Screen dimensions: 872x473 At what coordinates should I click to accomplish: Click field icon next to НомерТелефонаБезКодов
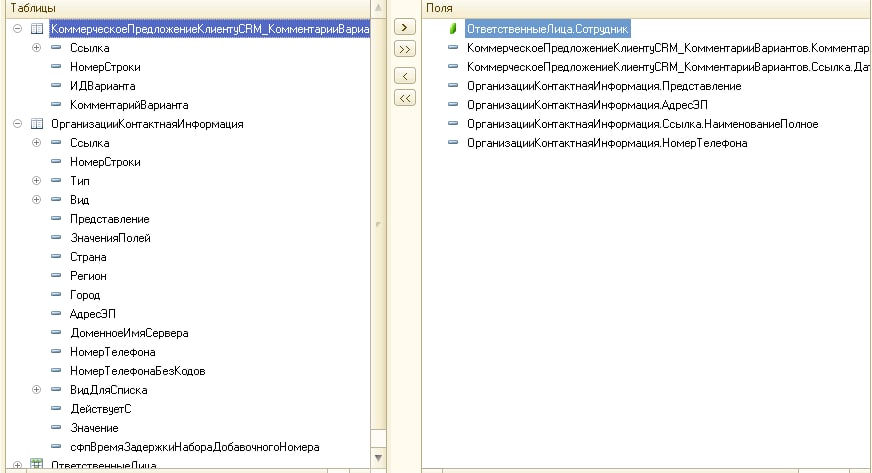56,370
